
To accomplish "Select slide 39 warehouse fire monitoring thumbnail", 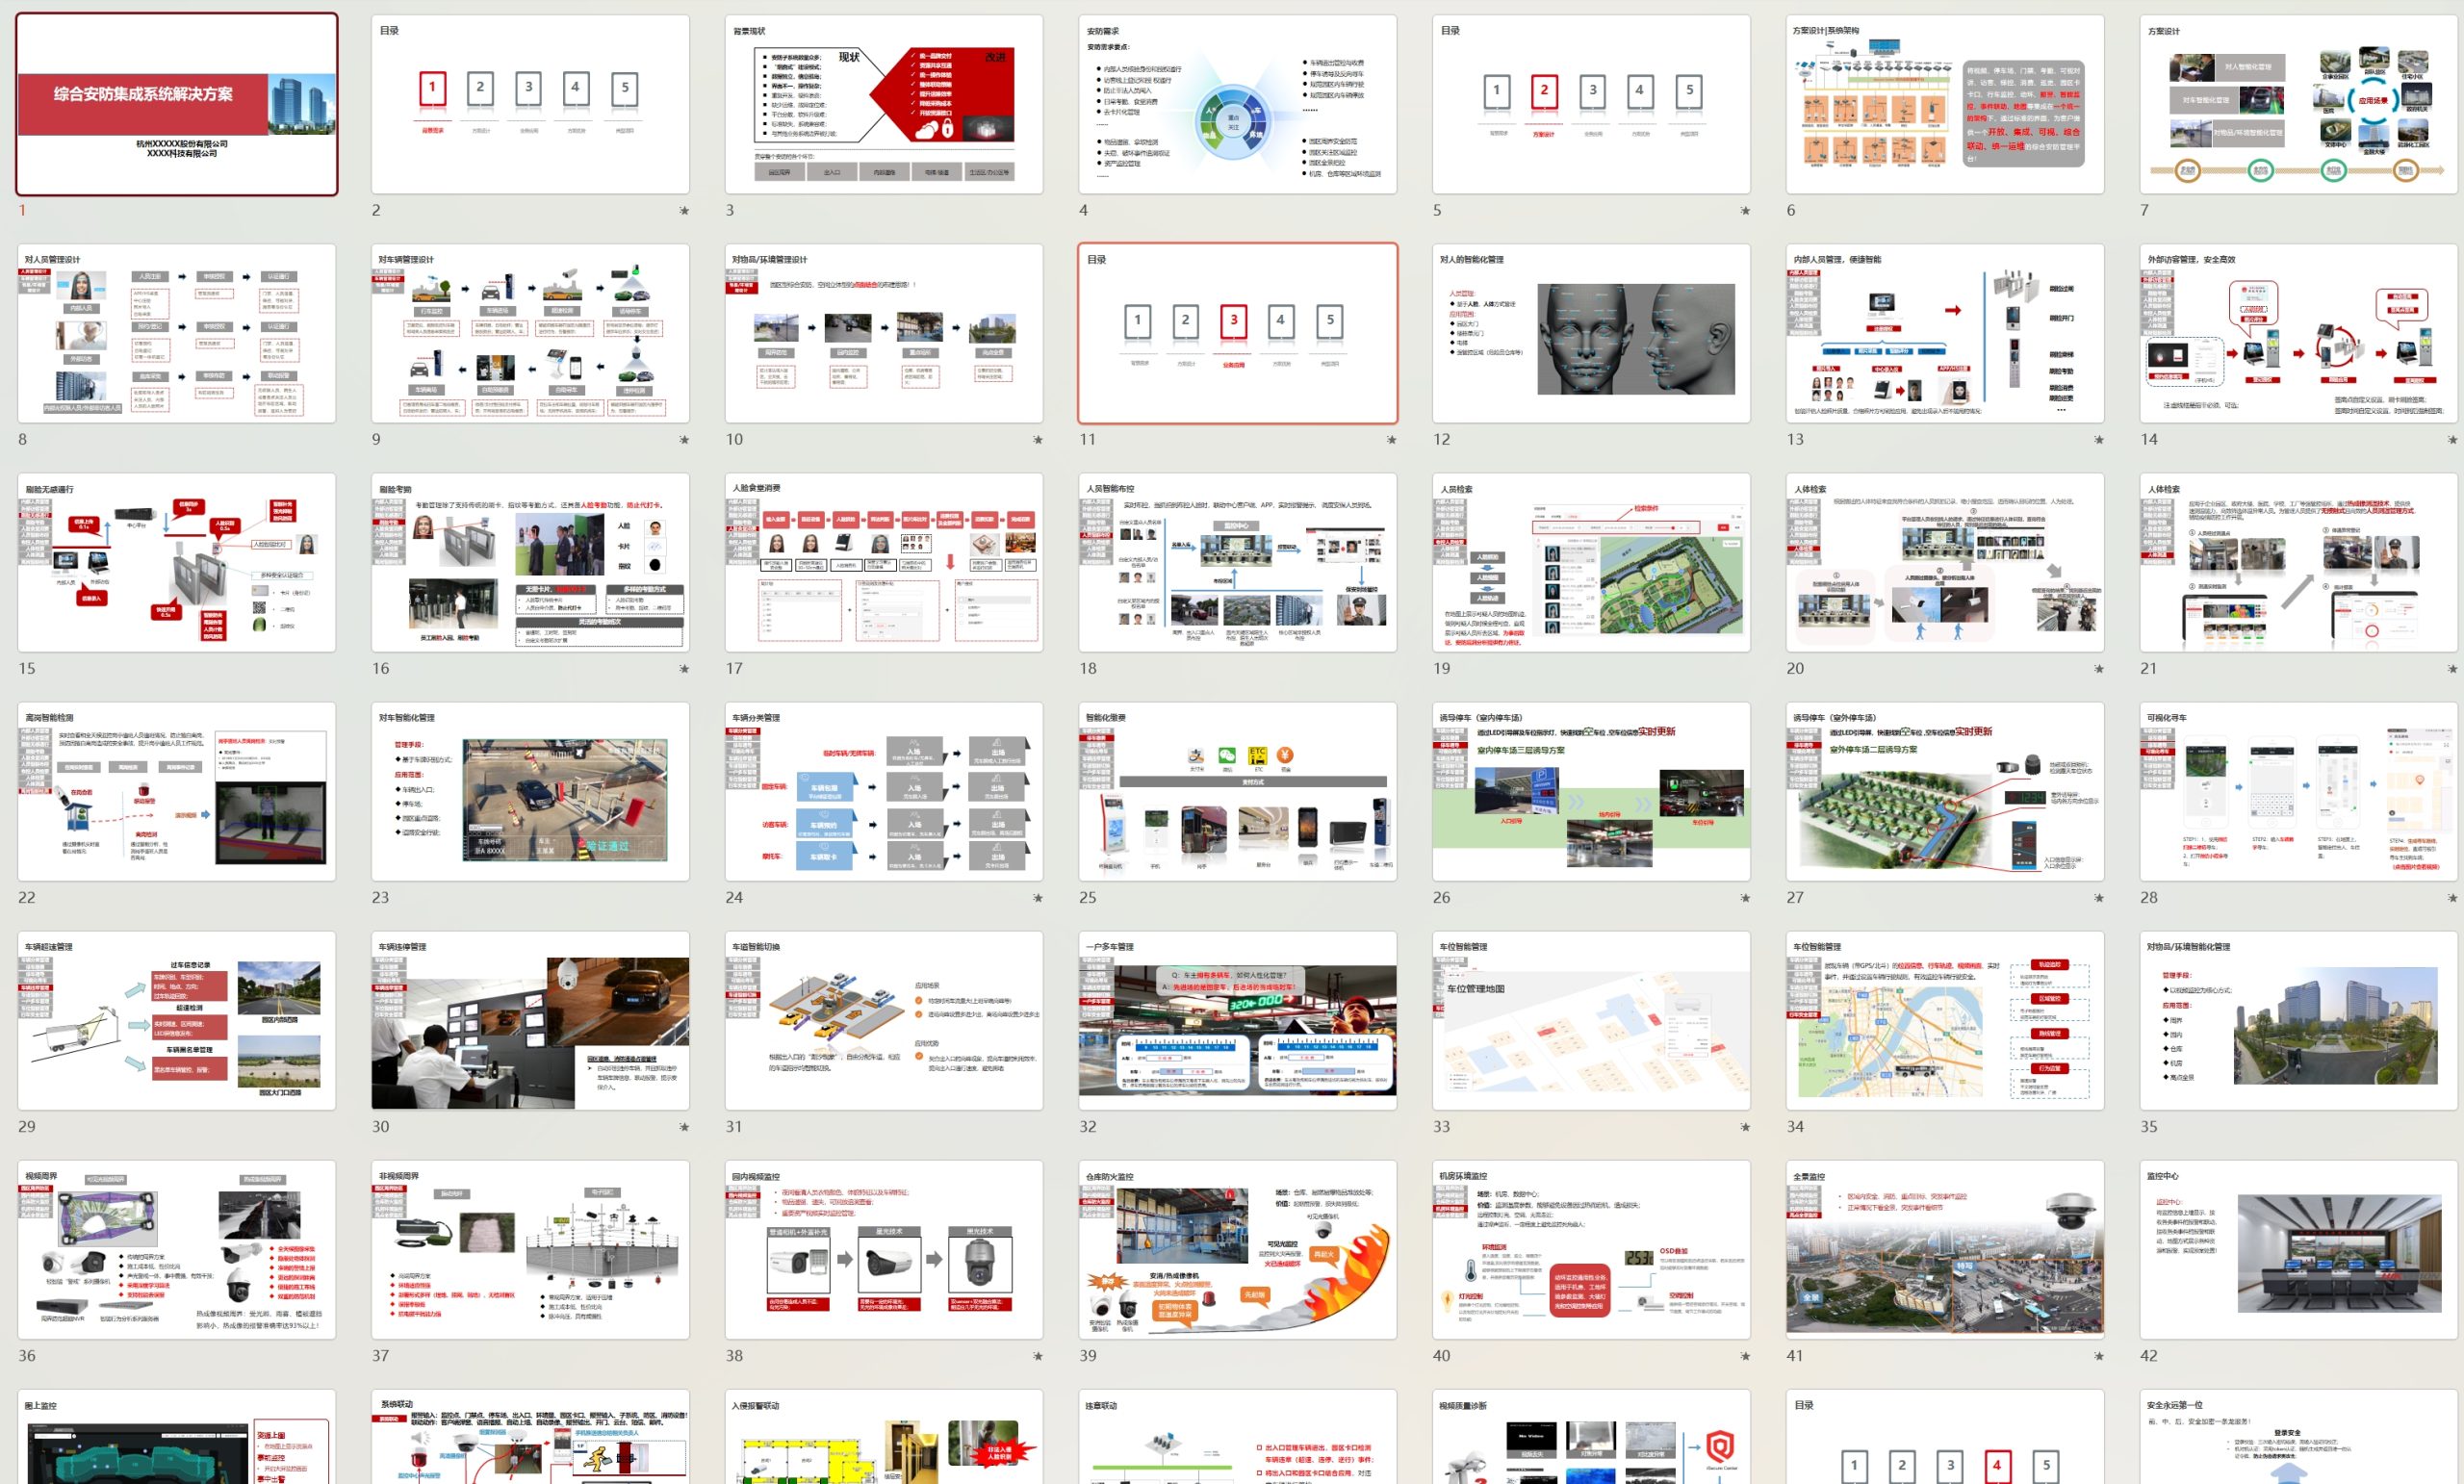I will tap(1238, 1249).
